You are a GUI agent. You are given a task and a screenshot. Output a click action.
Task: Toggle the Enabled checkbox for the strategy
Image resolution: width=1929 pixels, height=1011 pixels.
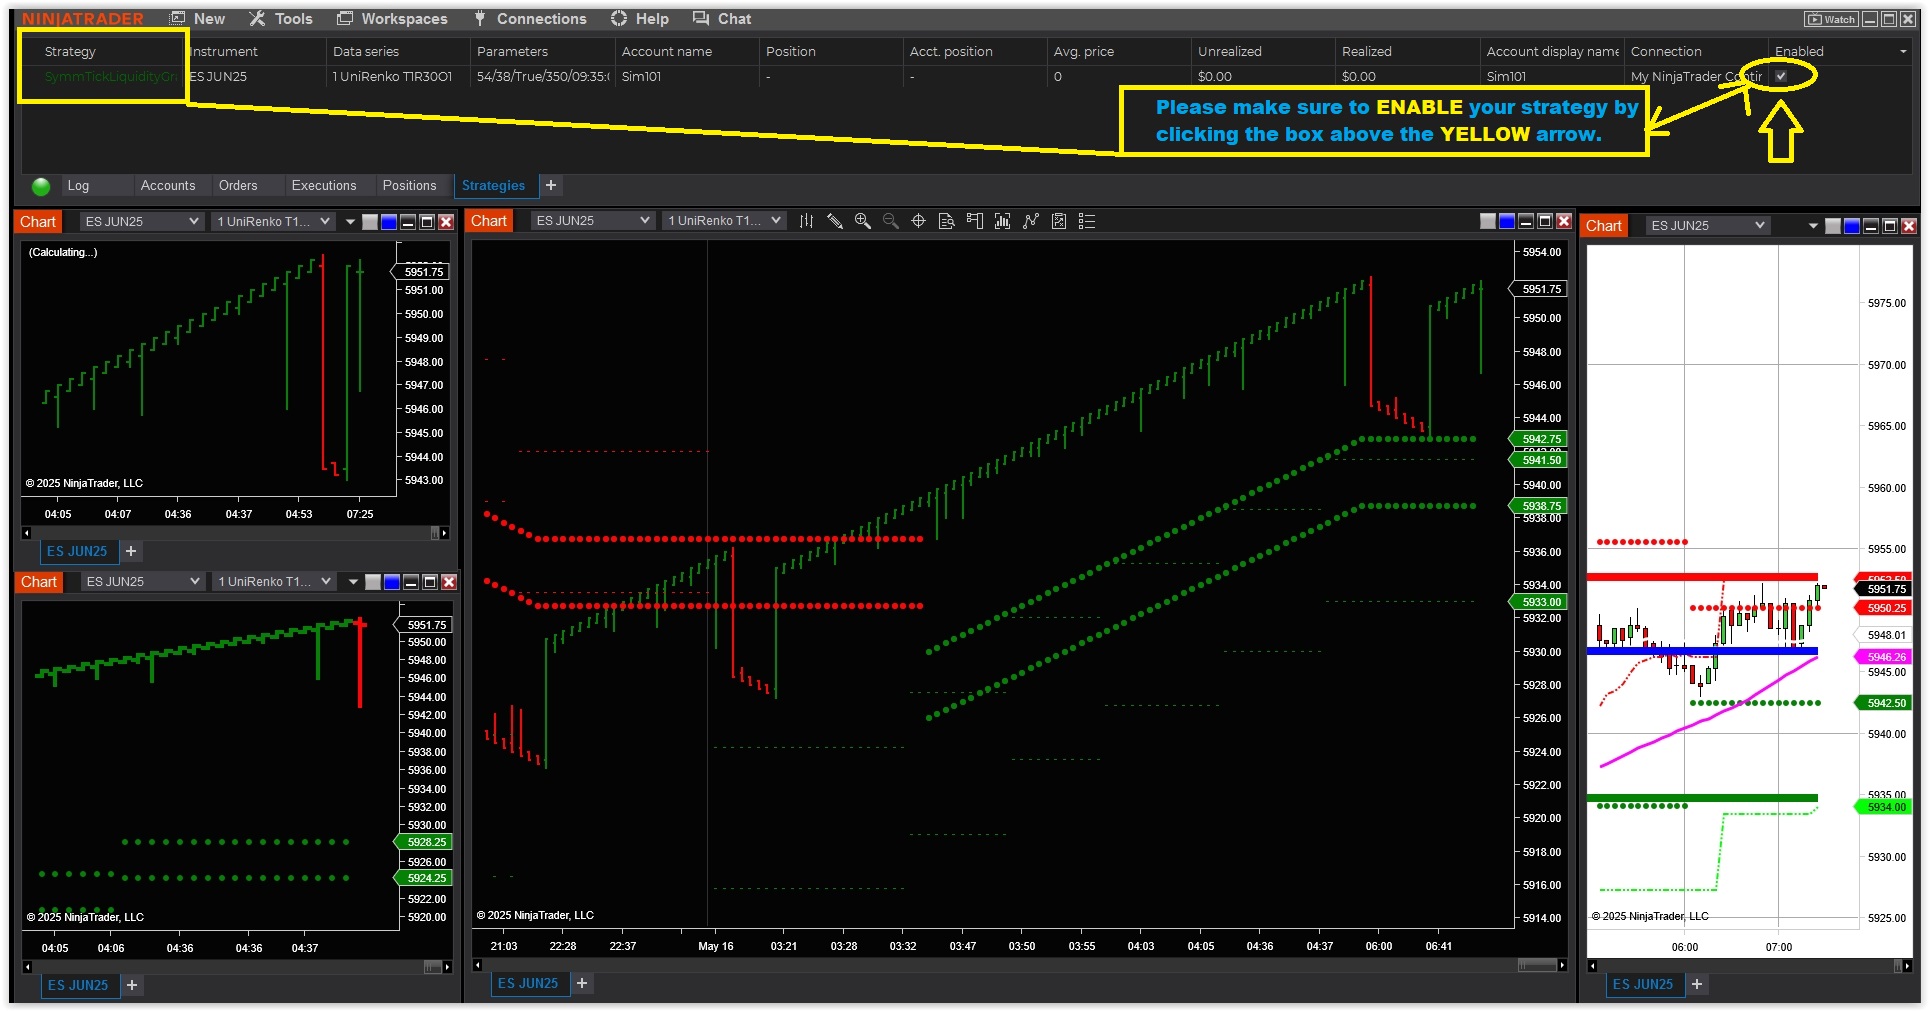coord(1781,76)
